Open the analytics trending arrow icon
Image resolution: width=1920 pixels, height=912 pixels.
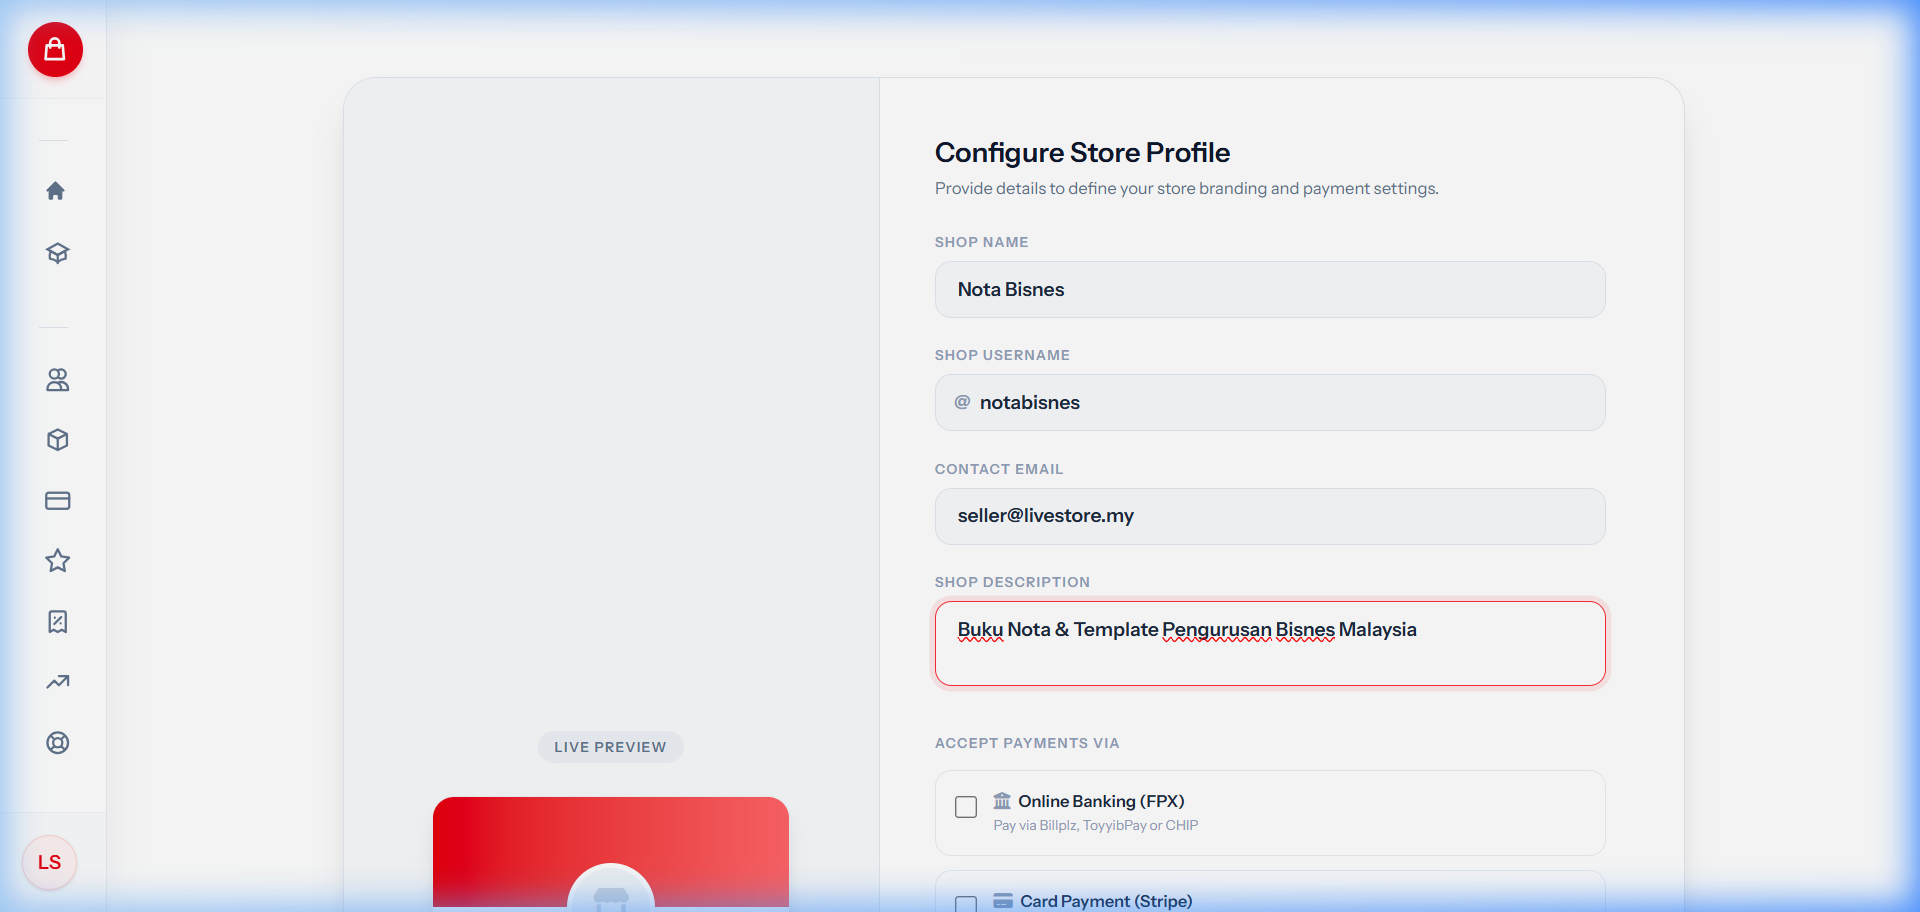coord(57,682)
